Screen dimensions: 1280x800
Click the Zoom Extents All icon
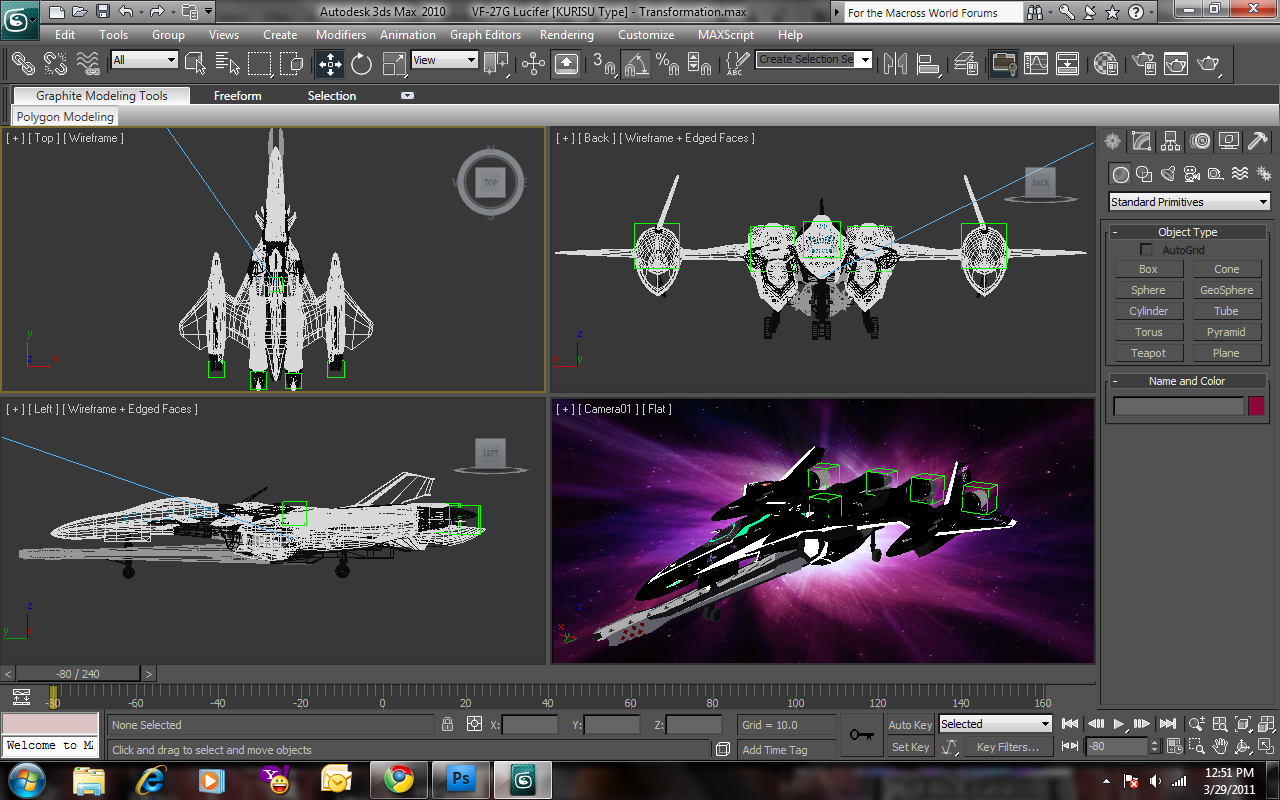pyautogui.click(x=1267, y=724)
